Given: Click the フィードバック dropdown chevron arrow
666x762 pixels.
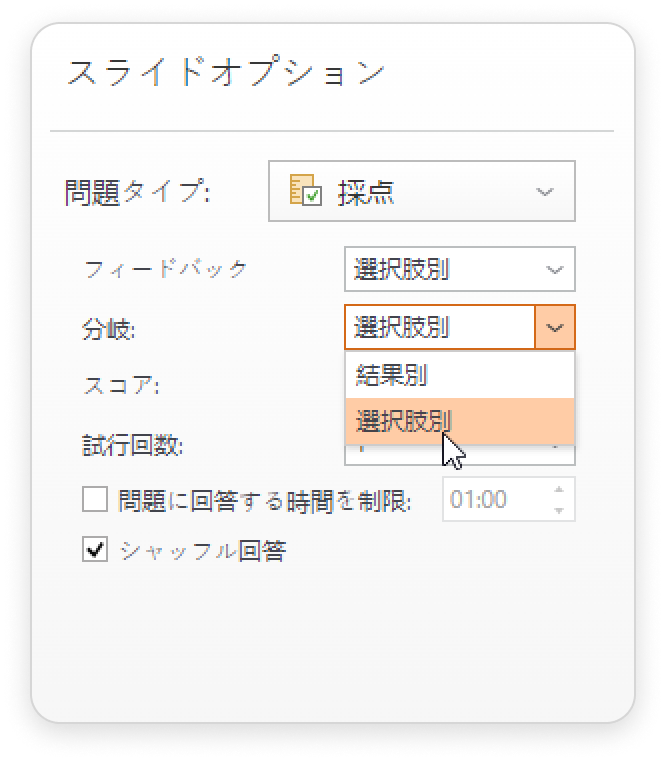Looking at the screenshot, I should click(x=554, y=270).
